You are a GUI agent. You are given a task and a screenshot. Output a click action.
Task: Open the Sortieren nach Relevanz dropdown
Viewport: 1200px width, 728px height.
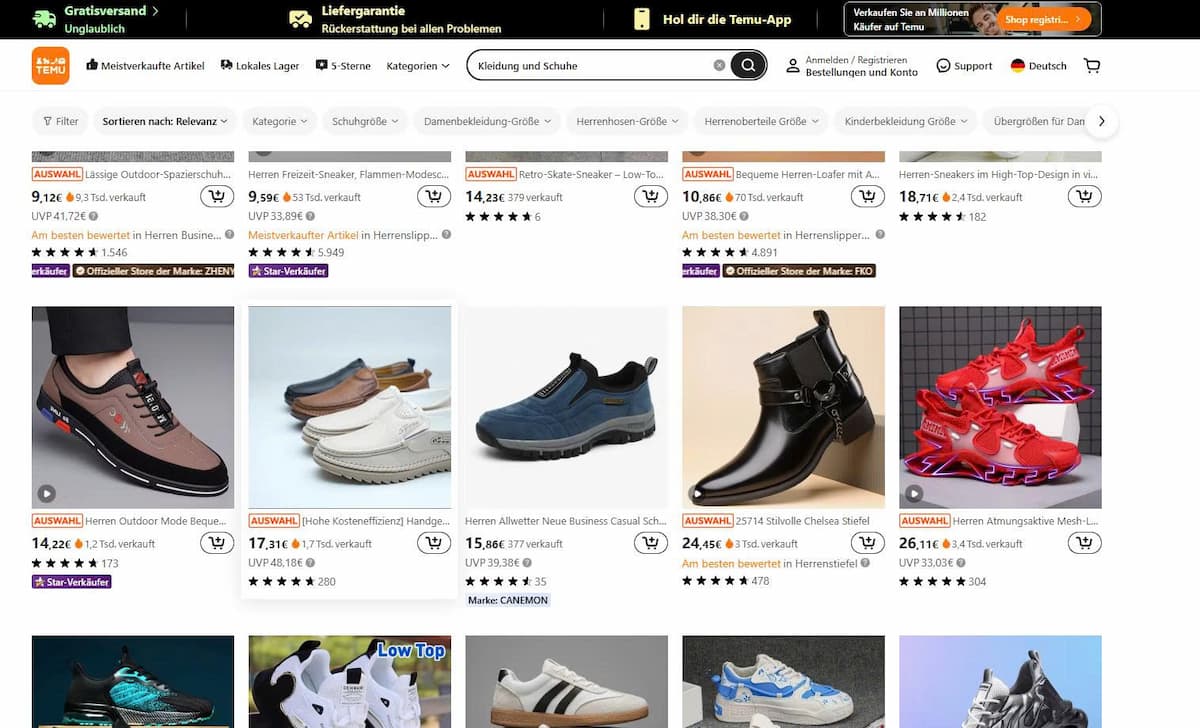click(x=165, y=121)
